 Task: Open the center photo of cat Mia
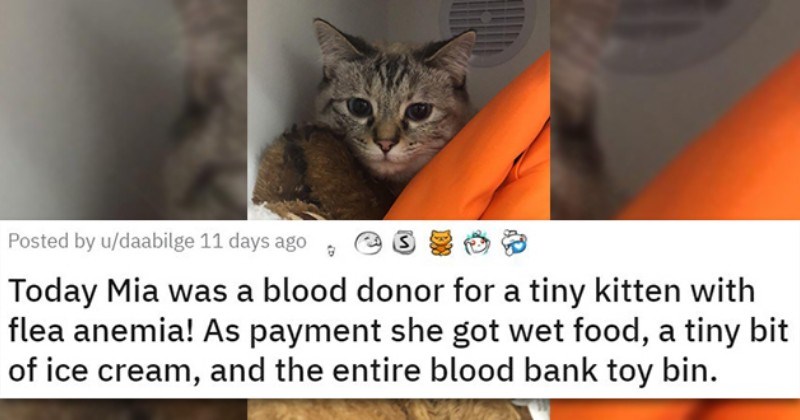point(398,110)
